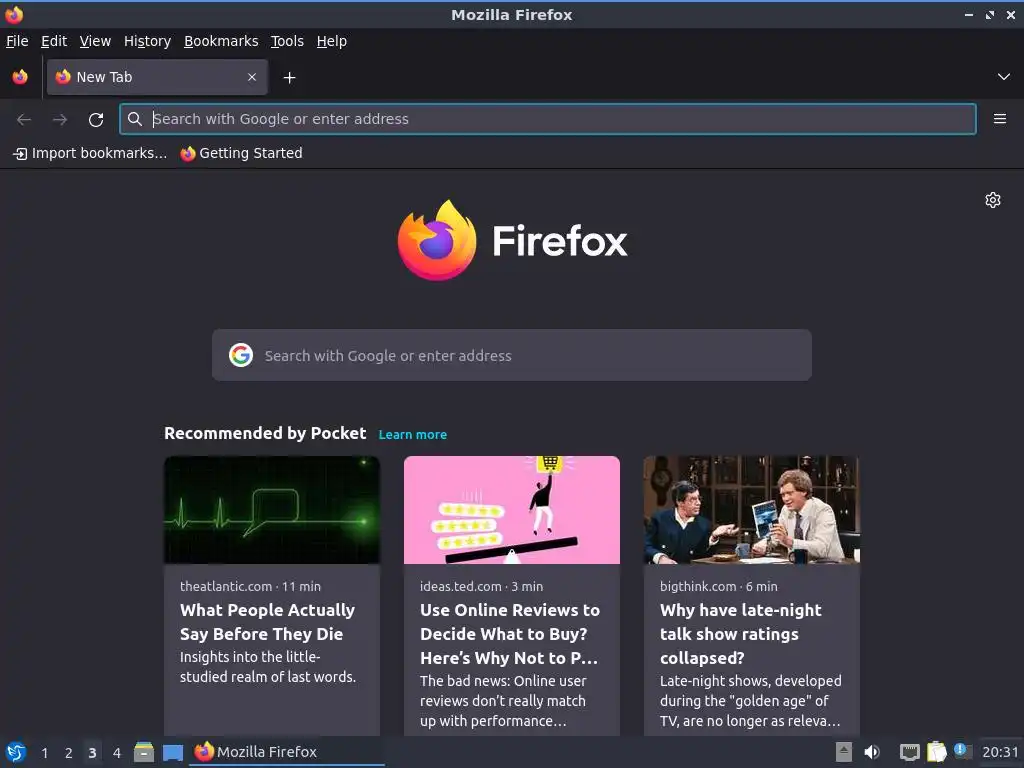Open the file manager taskbar icon
1024x768 pixels.
point(144,752)
